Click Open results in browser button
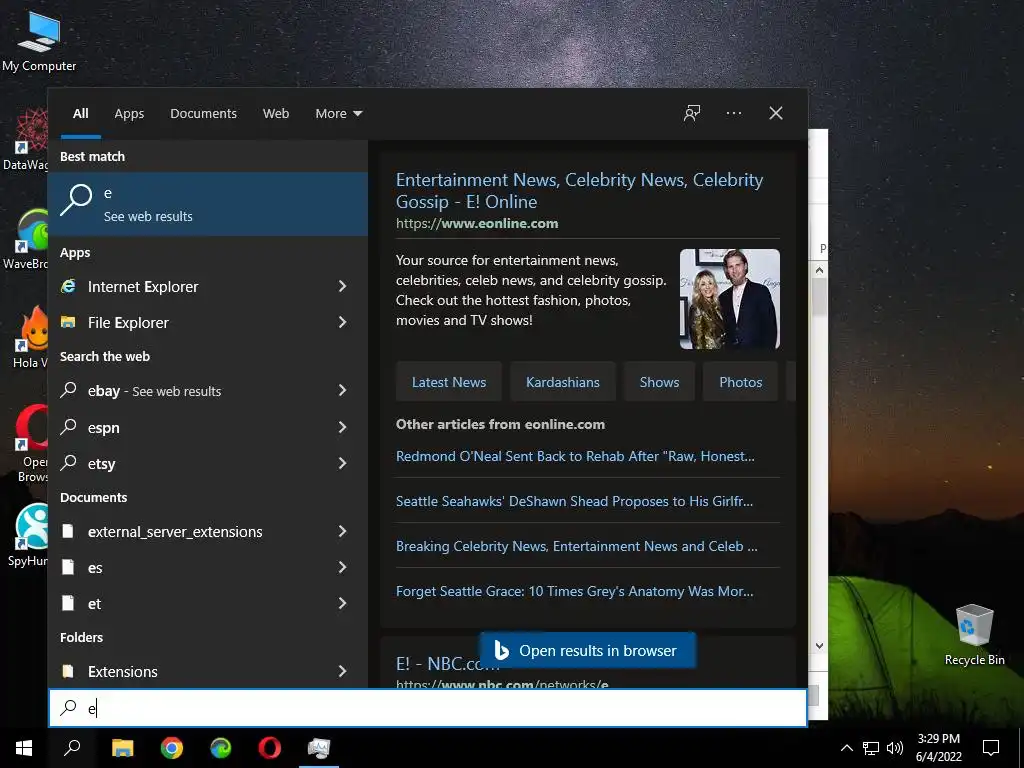Viewport: 1024px width, 768px height. click(x=587, y=650)
